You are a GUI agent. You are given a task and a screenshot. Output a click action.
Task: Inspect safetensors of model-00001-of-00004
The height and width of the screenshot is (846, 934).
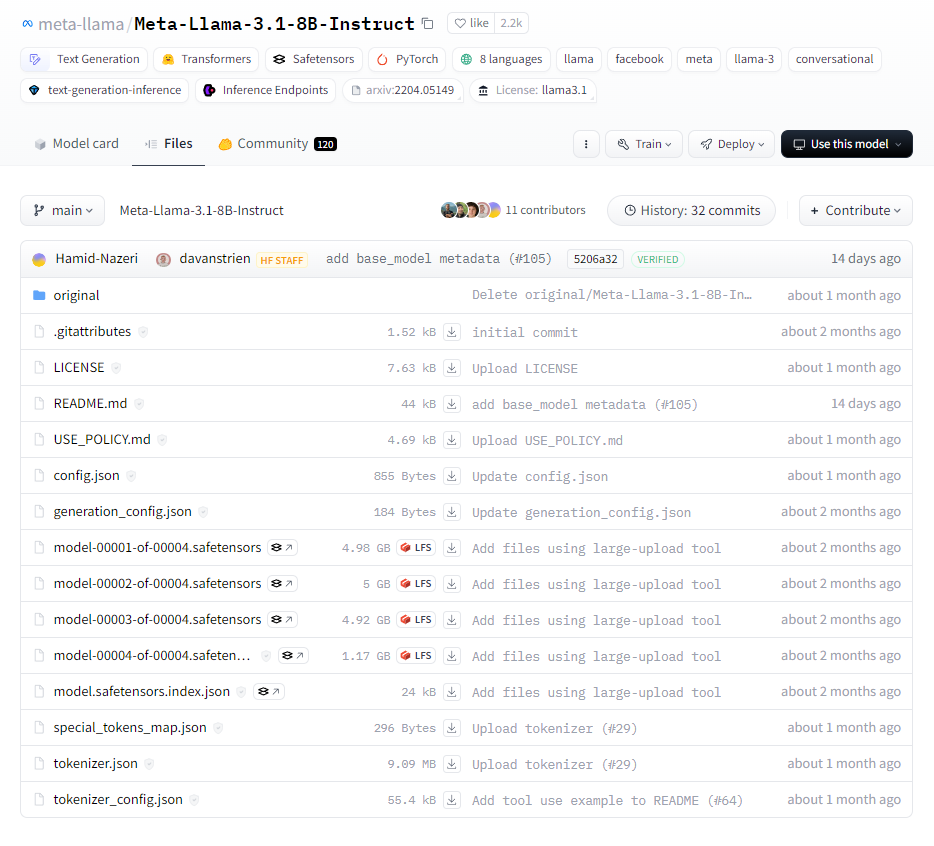pyautogui.click(x=282, y=548)
